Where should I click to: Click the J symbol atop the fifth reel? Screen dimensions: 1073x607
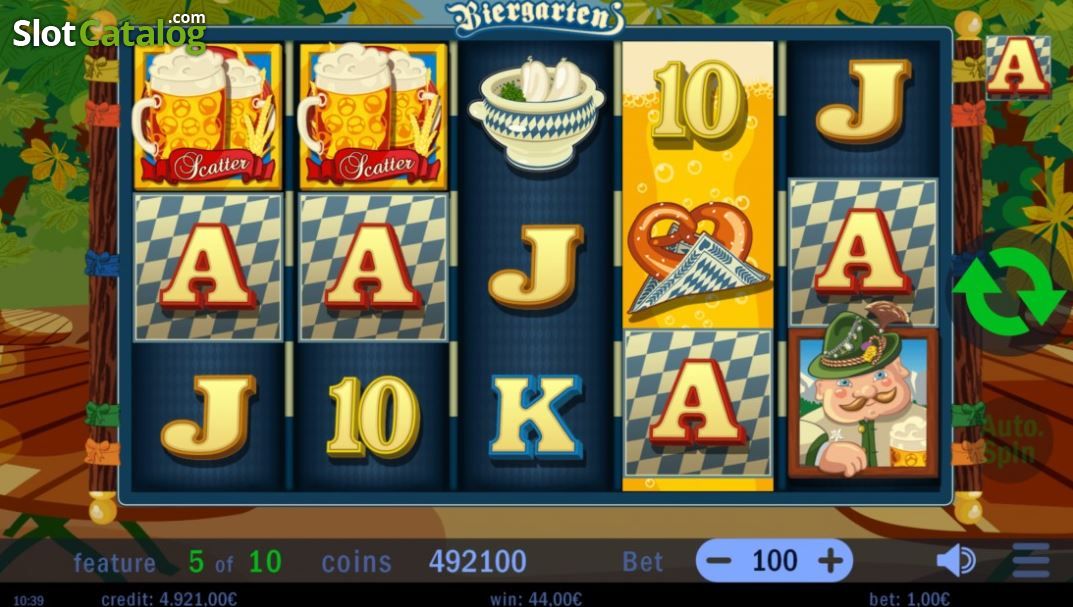(864, 101)
